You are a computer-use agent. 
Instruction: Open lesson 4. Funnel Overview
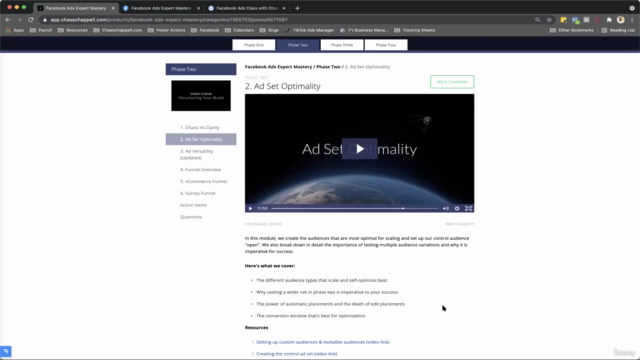click(x=200, y=170)
